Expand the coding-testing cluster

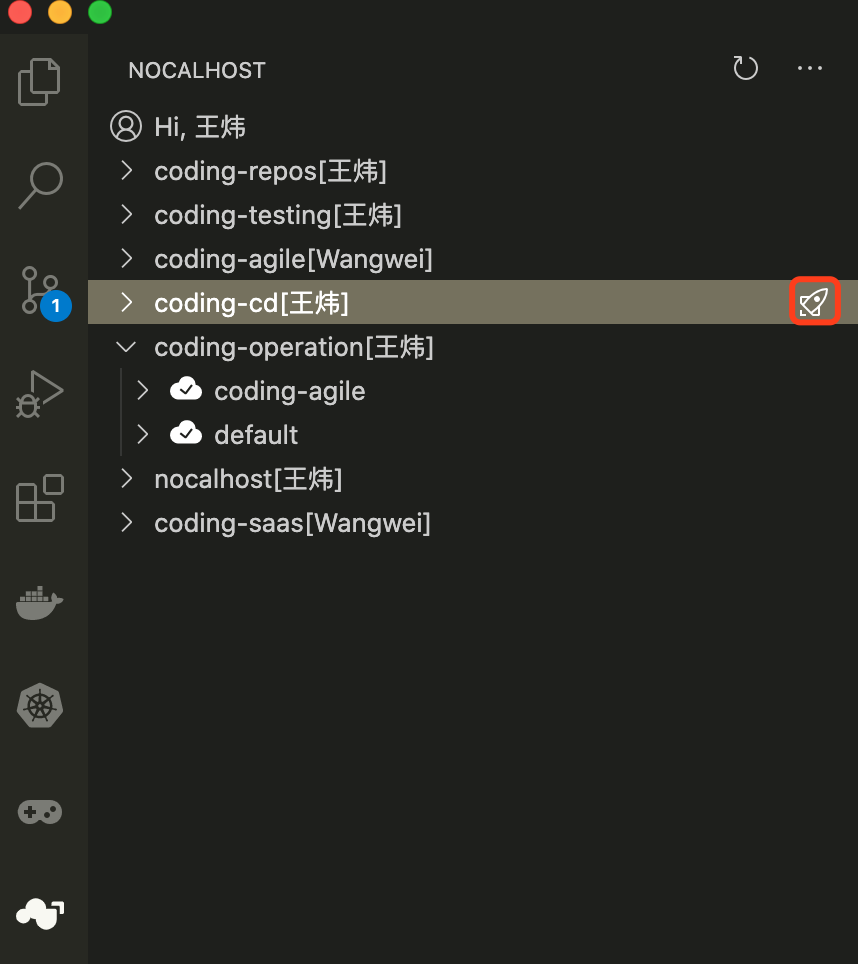[126, 215]
